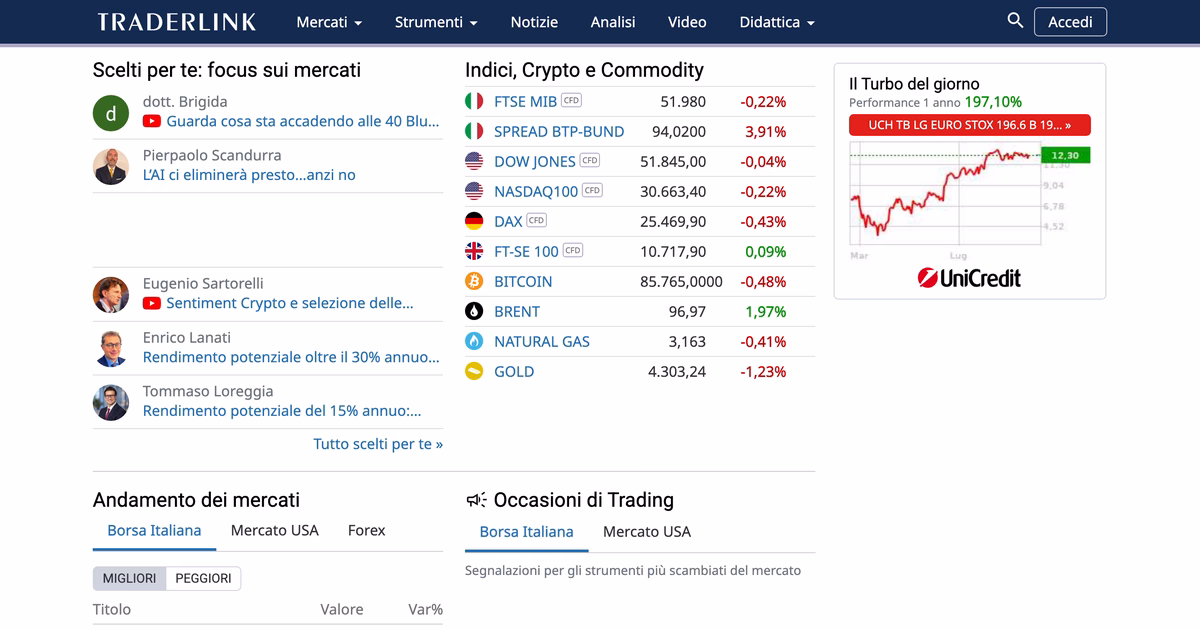Image resolution: width=1200 pixels, height=630 pixels.
Task: Click the Valore column header
Action: point(342,609)
